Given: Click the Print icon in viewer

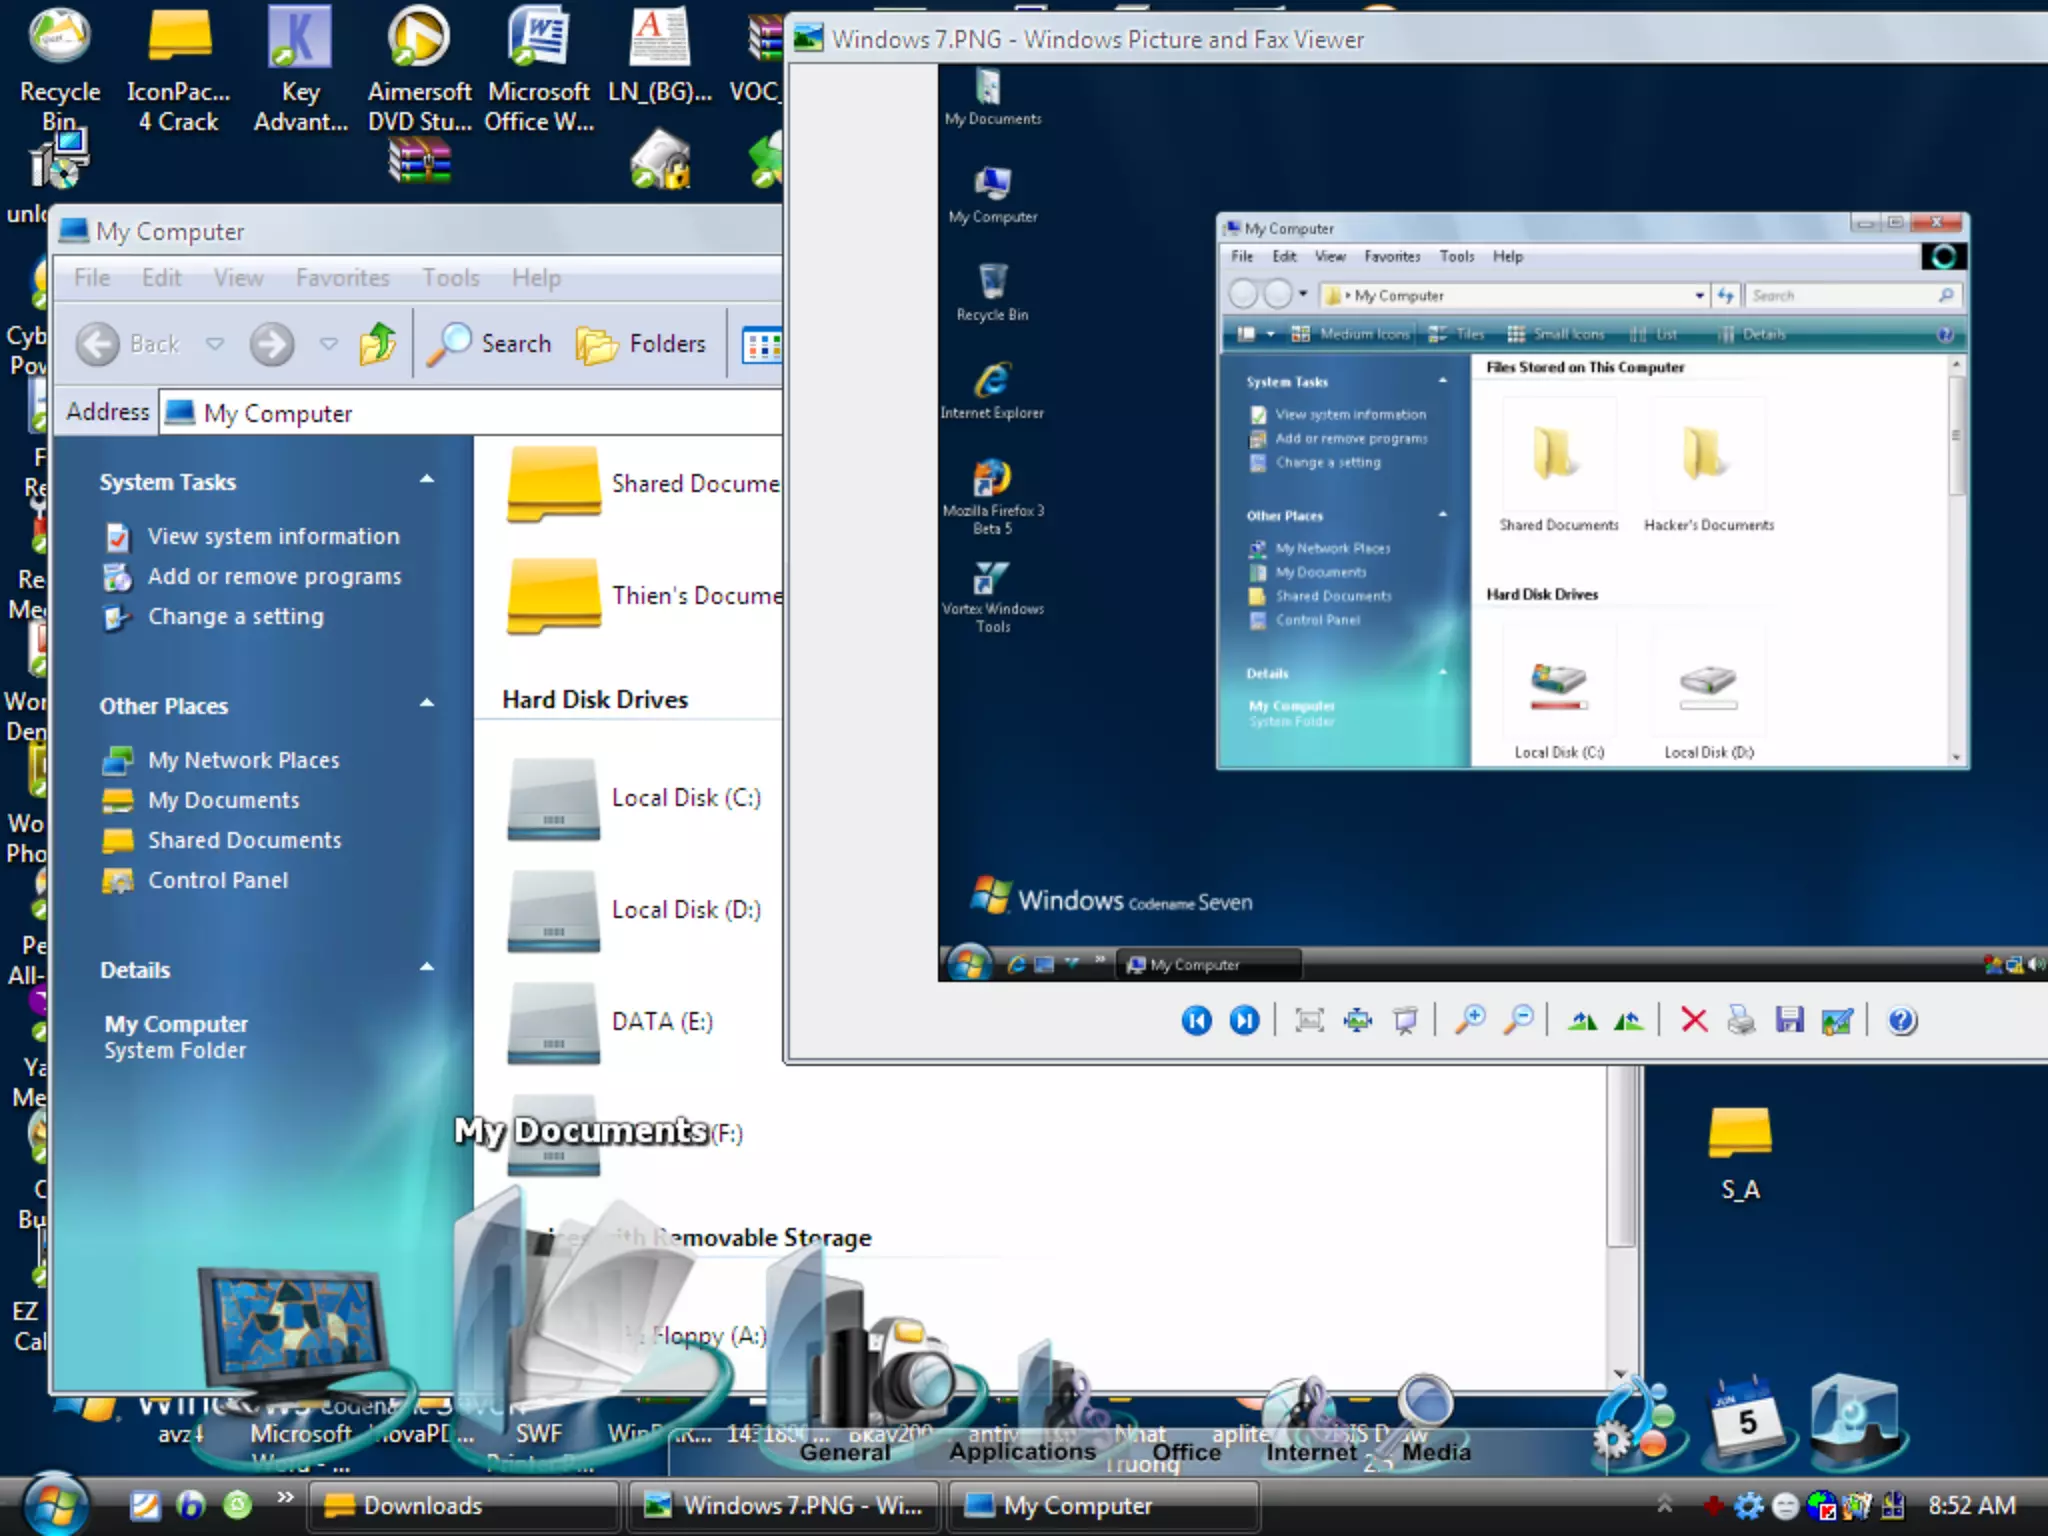Looking at the screenshot, I should 1741,1021.
